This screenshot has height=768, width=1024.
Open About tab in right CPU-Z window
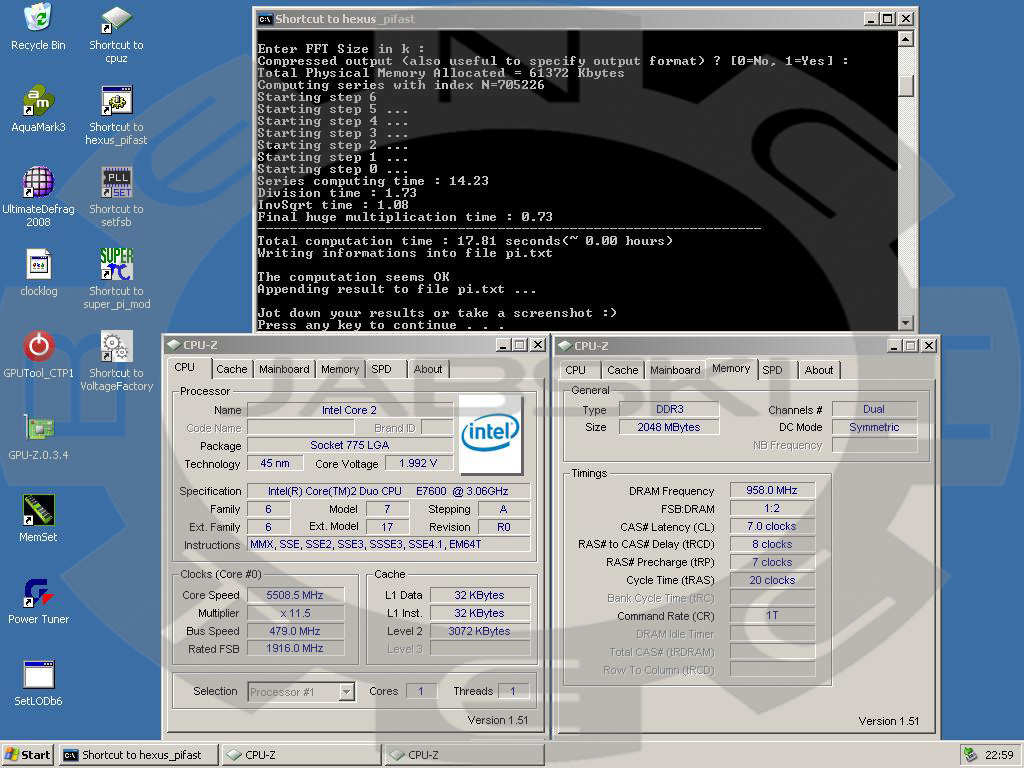819,370
